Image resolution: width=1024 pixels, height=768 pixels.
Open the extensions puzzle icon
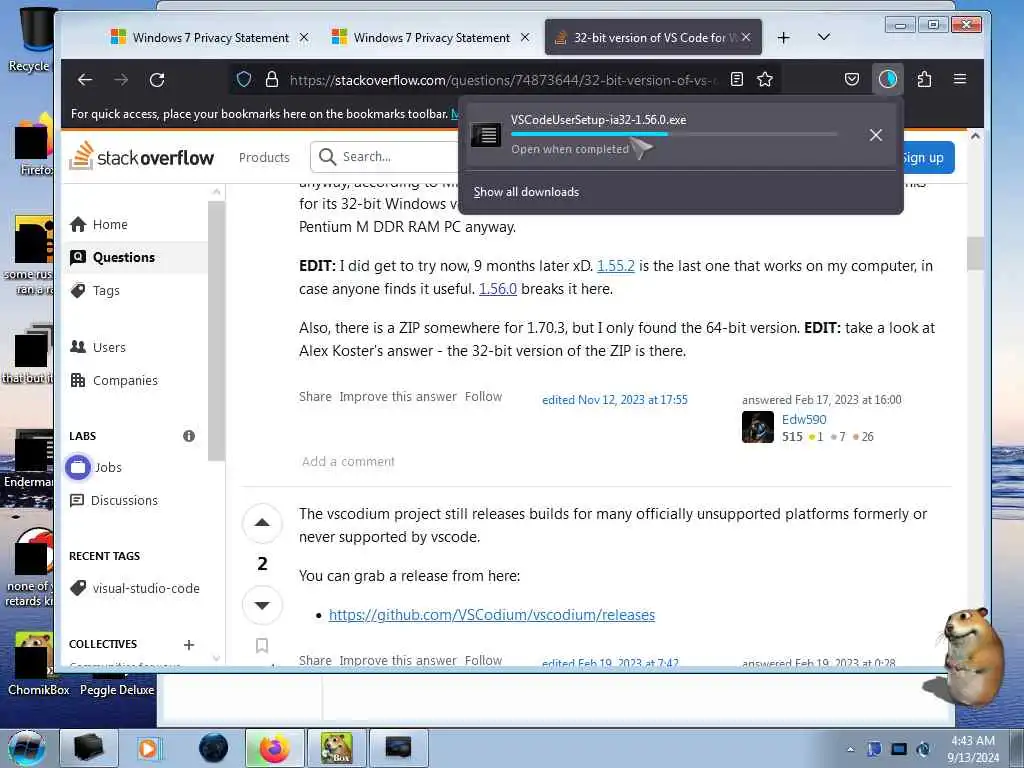click(x=924, y=80)
